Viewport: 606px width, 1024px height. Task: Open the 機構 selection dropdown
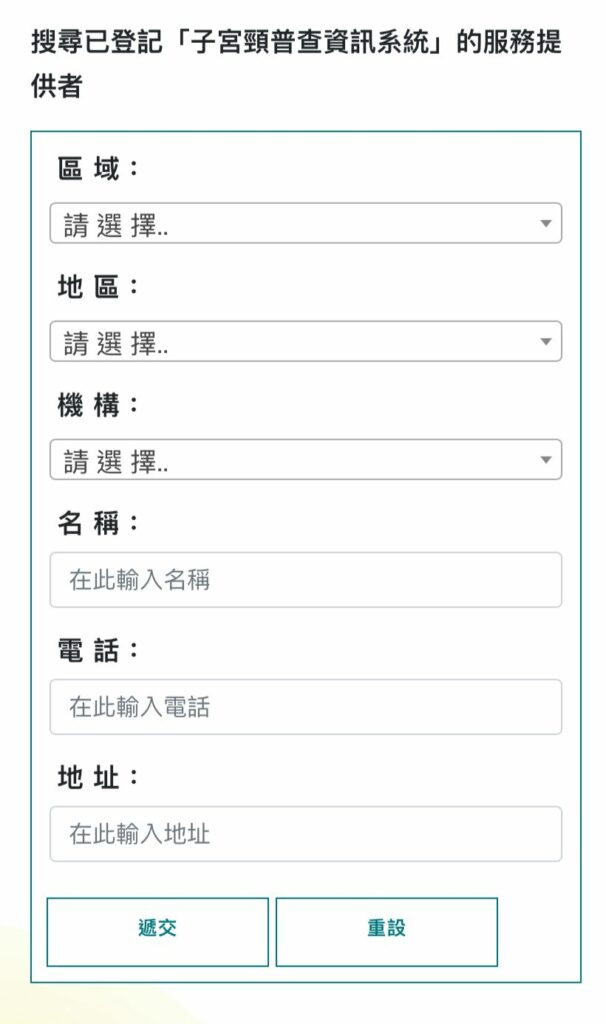pyautogui.click(x=303, y=461)
